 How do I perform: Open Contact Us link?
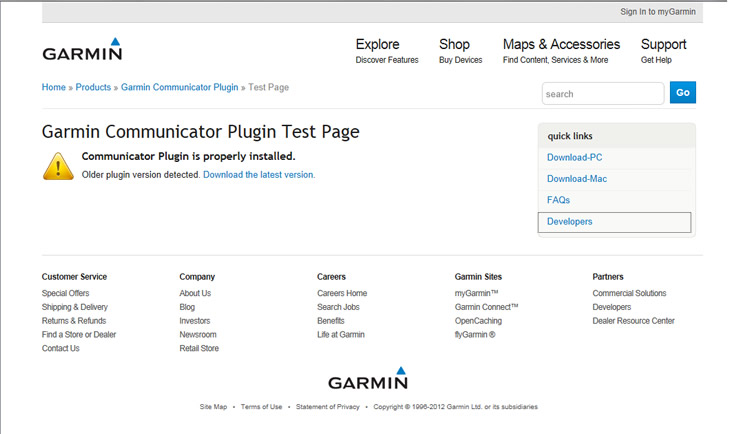point(61,348)
